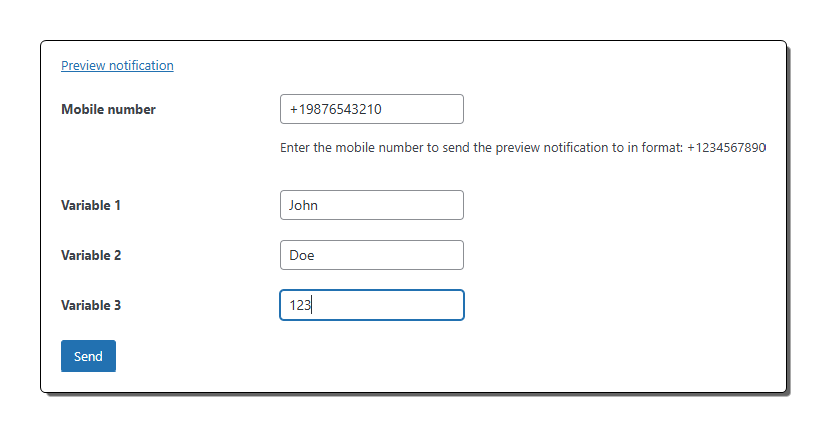Screen dimensions: 826x432
Task: Click the word "notification" in the top link
Action: click(x=141, y=66)
